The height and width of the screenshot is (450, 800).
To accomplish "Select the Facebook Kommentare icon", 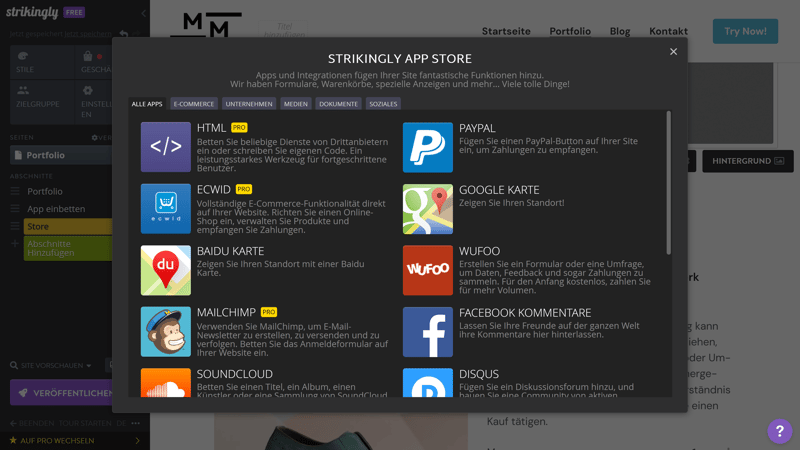I will tap(427, 331).
